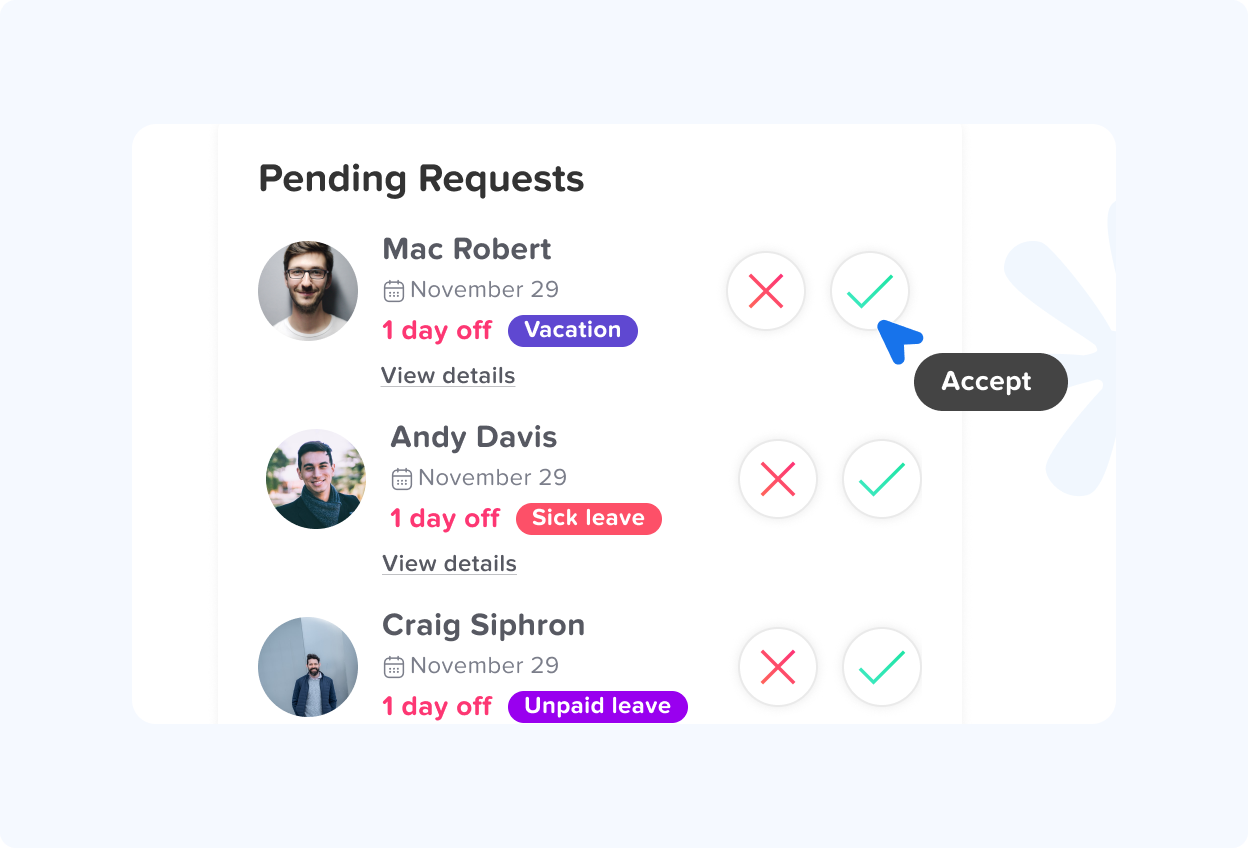Select the Unpaid leave tag
This screenshot has width=1248, height=848.
click(598, 706)
